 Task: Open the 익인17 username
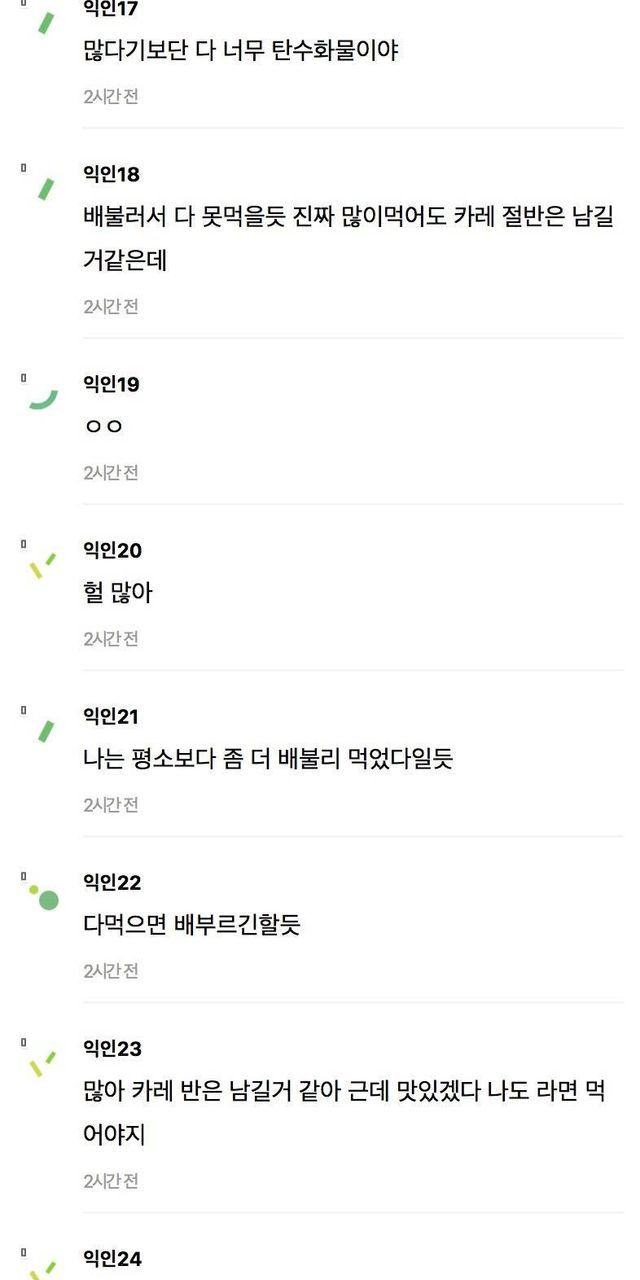coord(110,9)
